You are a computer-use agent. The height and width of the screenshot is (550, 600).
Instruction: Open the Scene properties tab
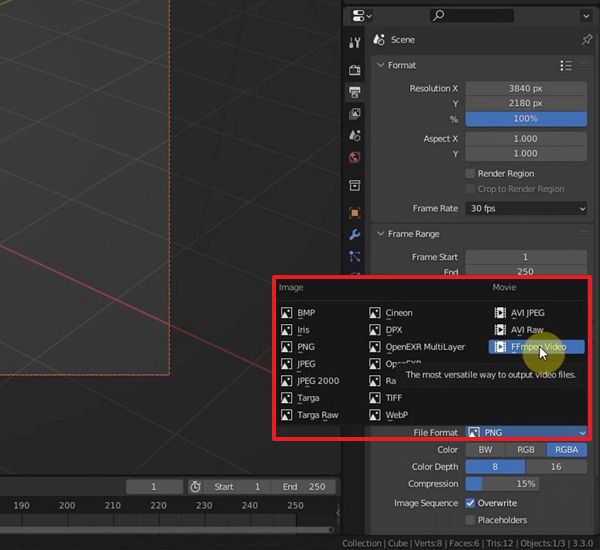[354, 135]
